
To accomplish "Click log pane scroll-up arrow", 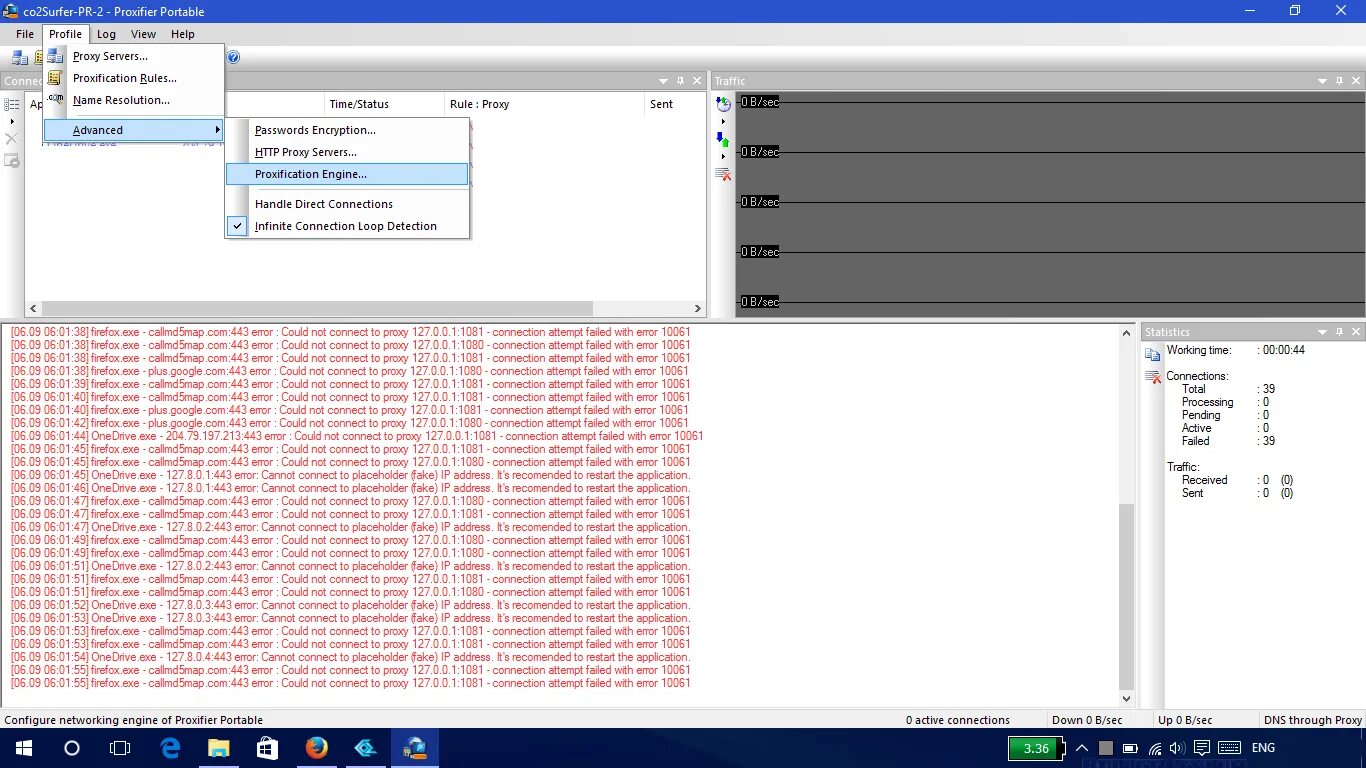I will pyautogui.click(x=1127, y=333).
